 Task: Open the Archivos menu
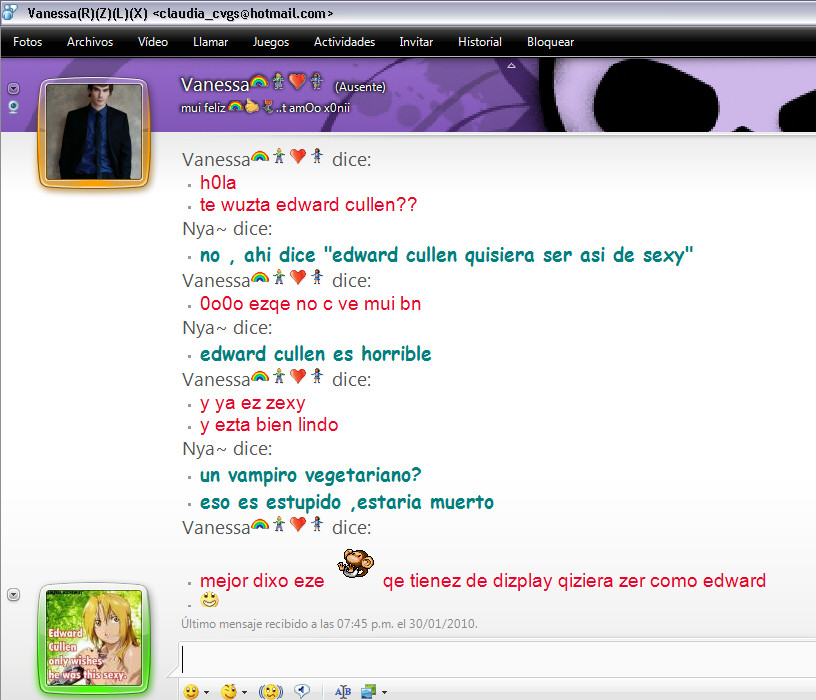coord(90,42)
